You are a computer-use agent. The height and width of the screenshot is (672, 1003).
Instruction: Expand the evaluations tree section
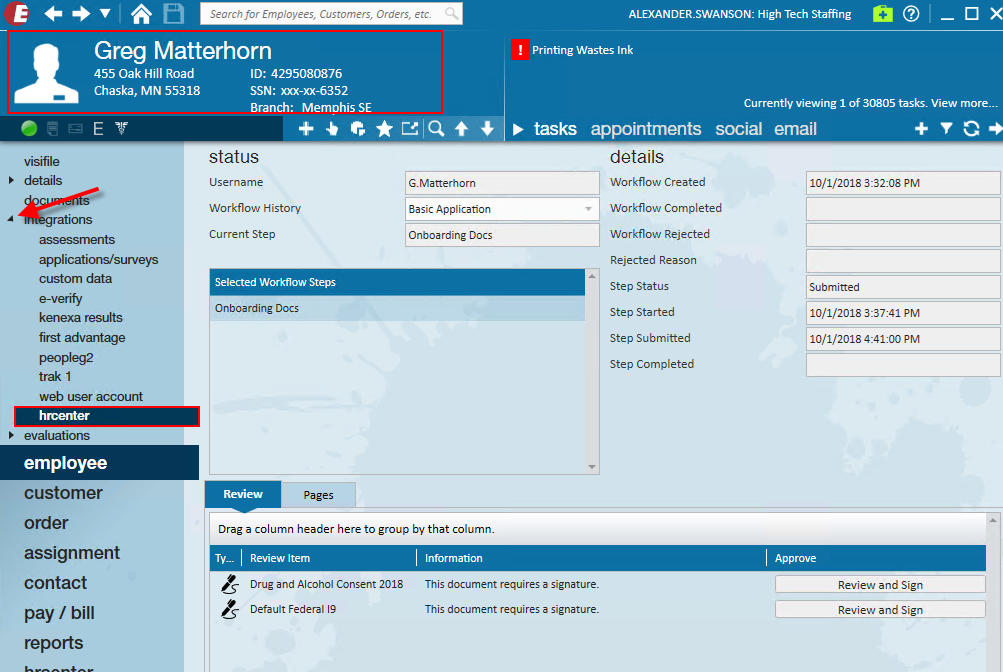(x=11, y=436)
